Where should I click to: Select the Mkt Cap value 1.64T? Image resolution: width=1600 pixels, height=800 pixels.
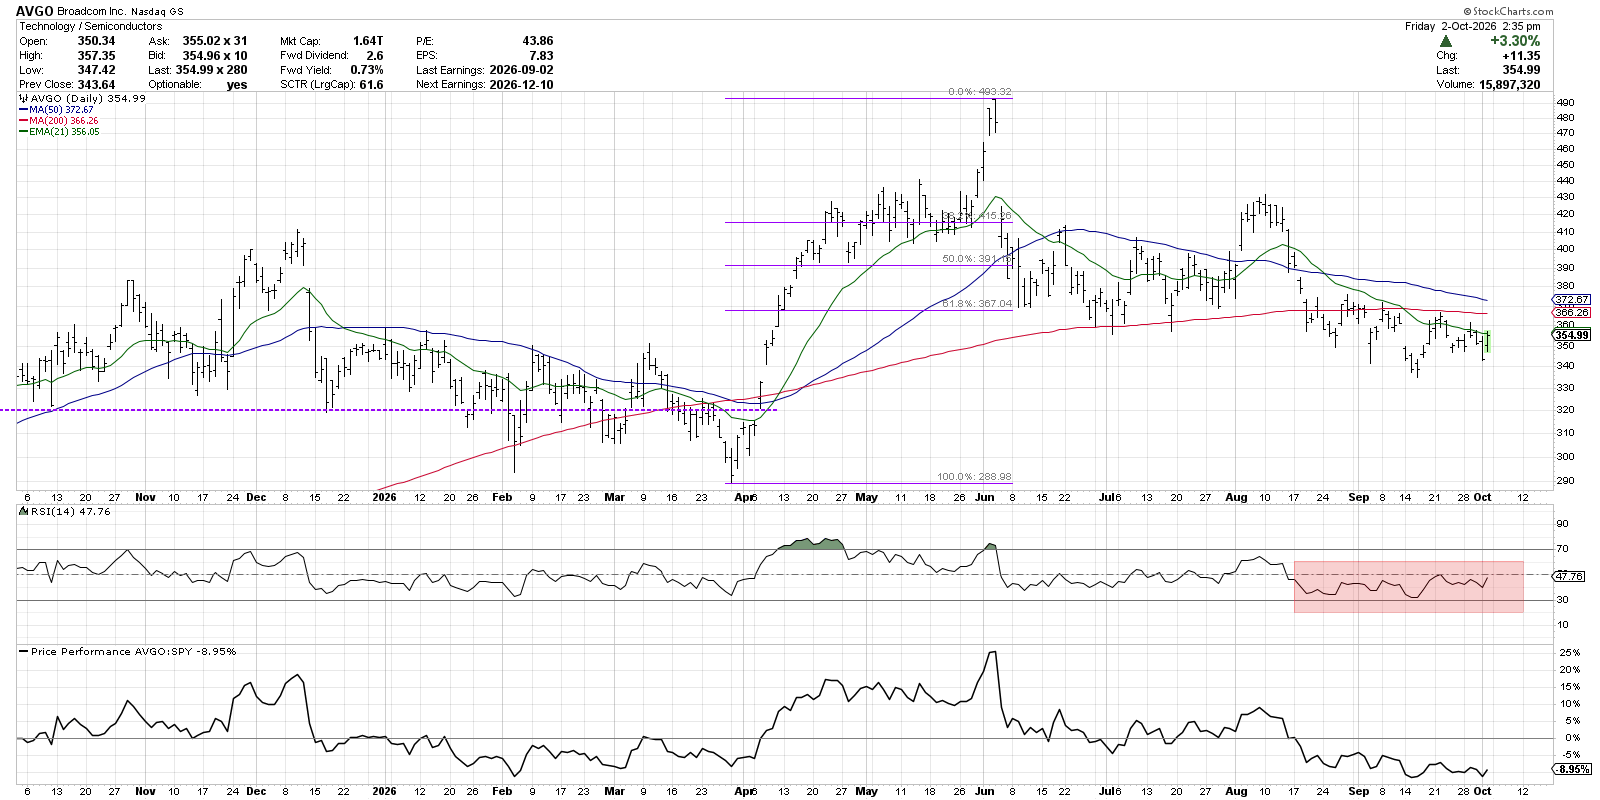click(368, 41)
